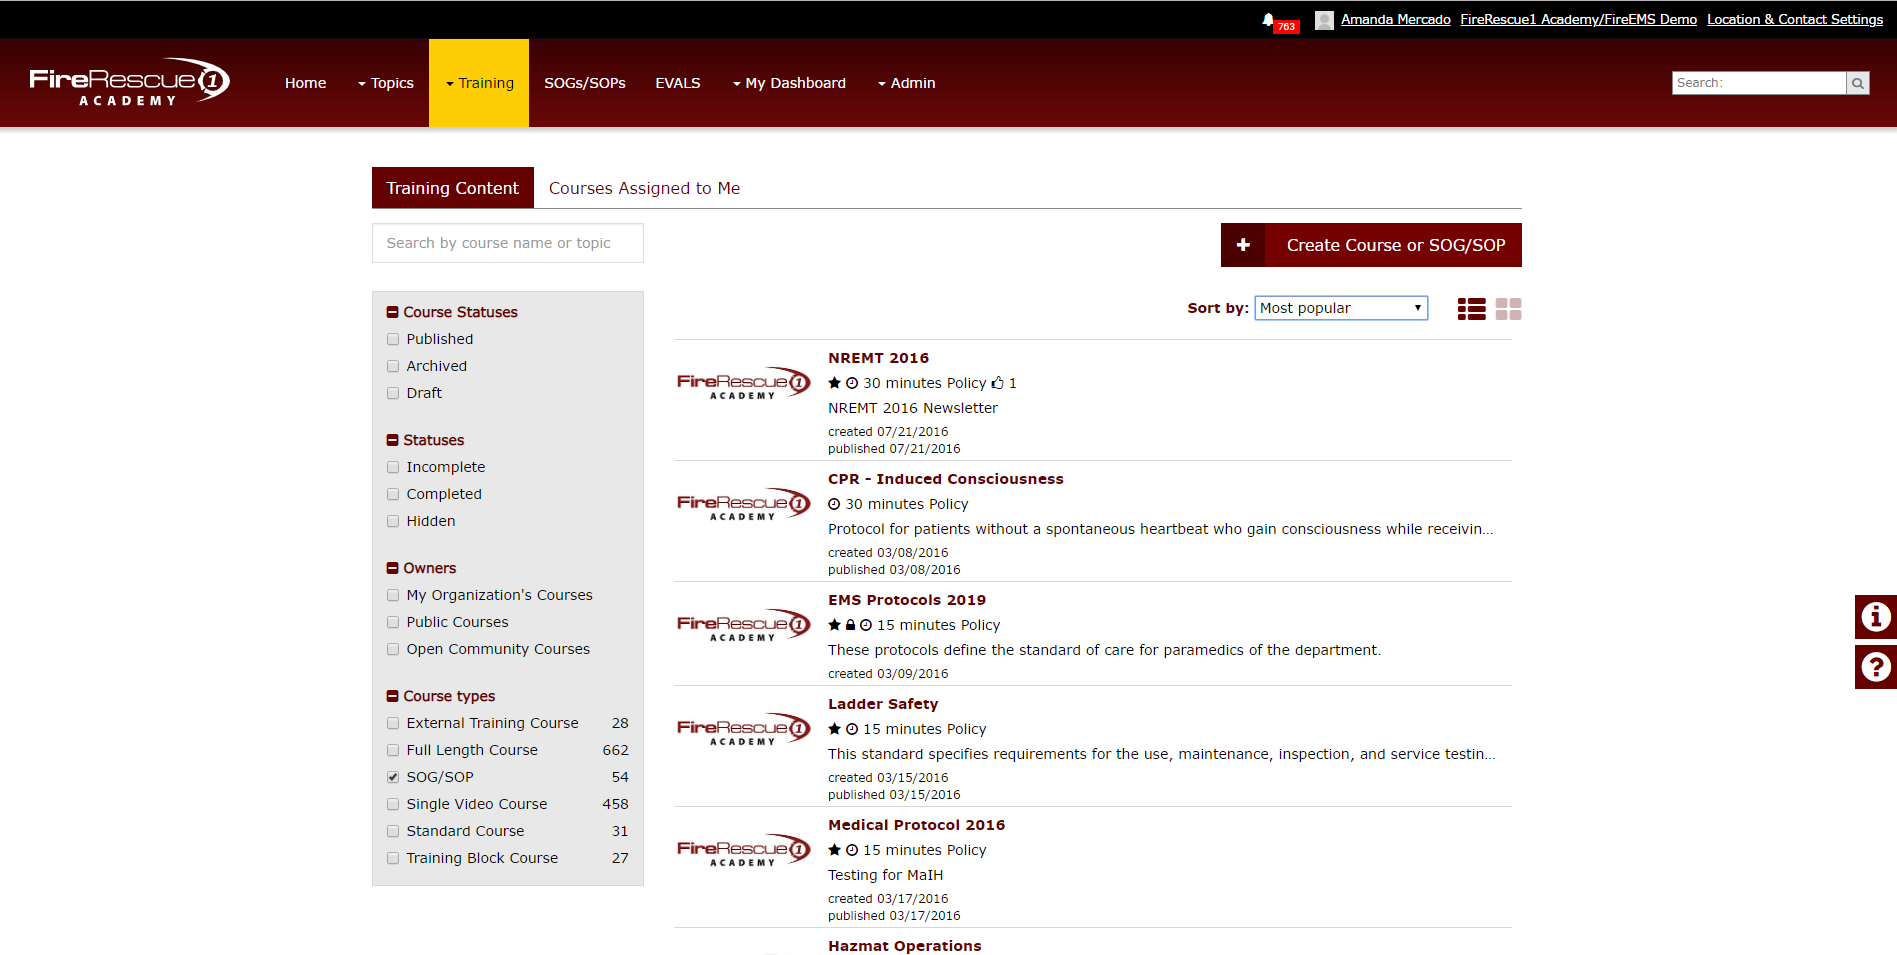Click Create Course or SOG/SOP button
The height and width of the screenshot is (955, 1897).
pos(1371,245)
